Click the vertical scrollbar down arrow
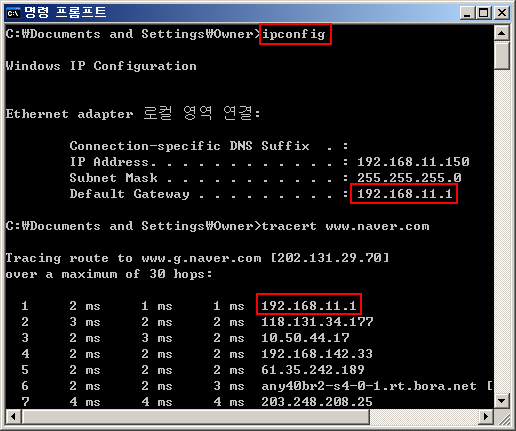This screenshot has width=516, height=431. click(502, 401)
